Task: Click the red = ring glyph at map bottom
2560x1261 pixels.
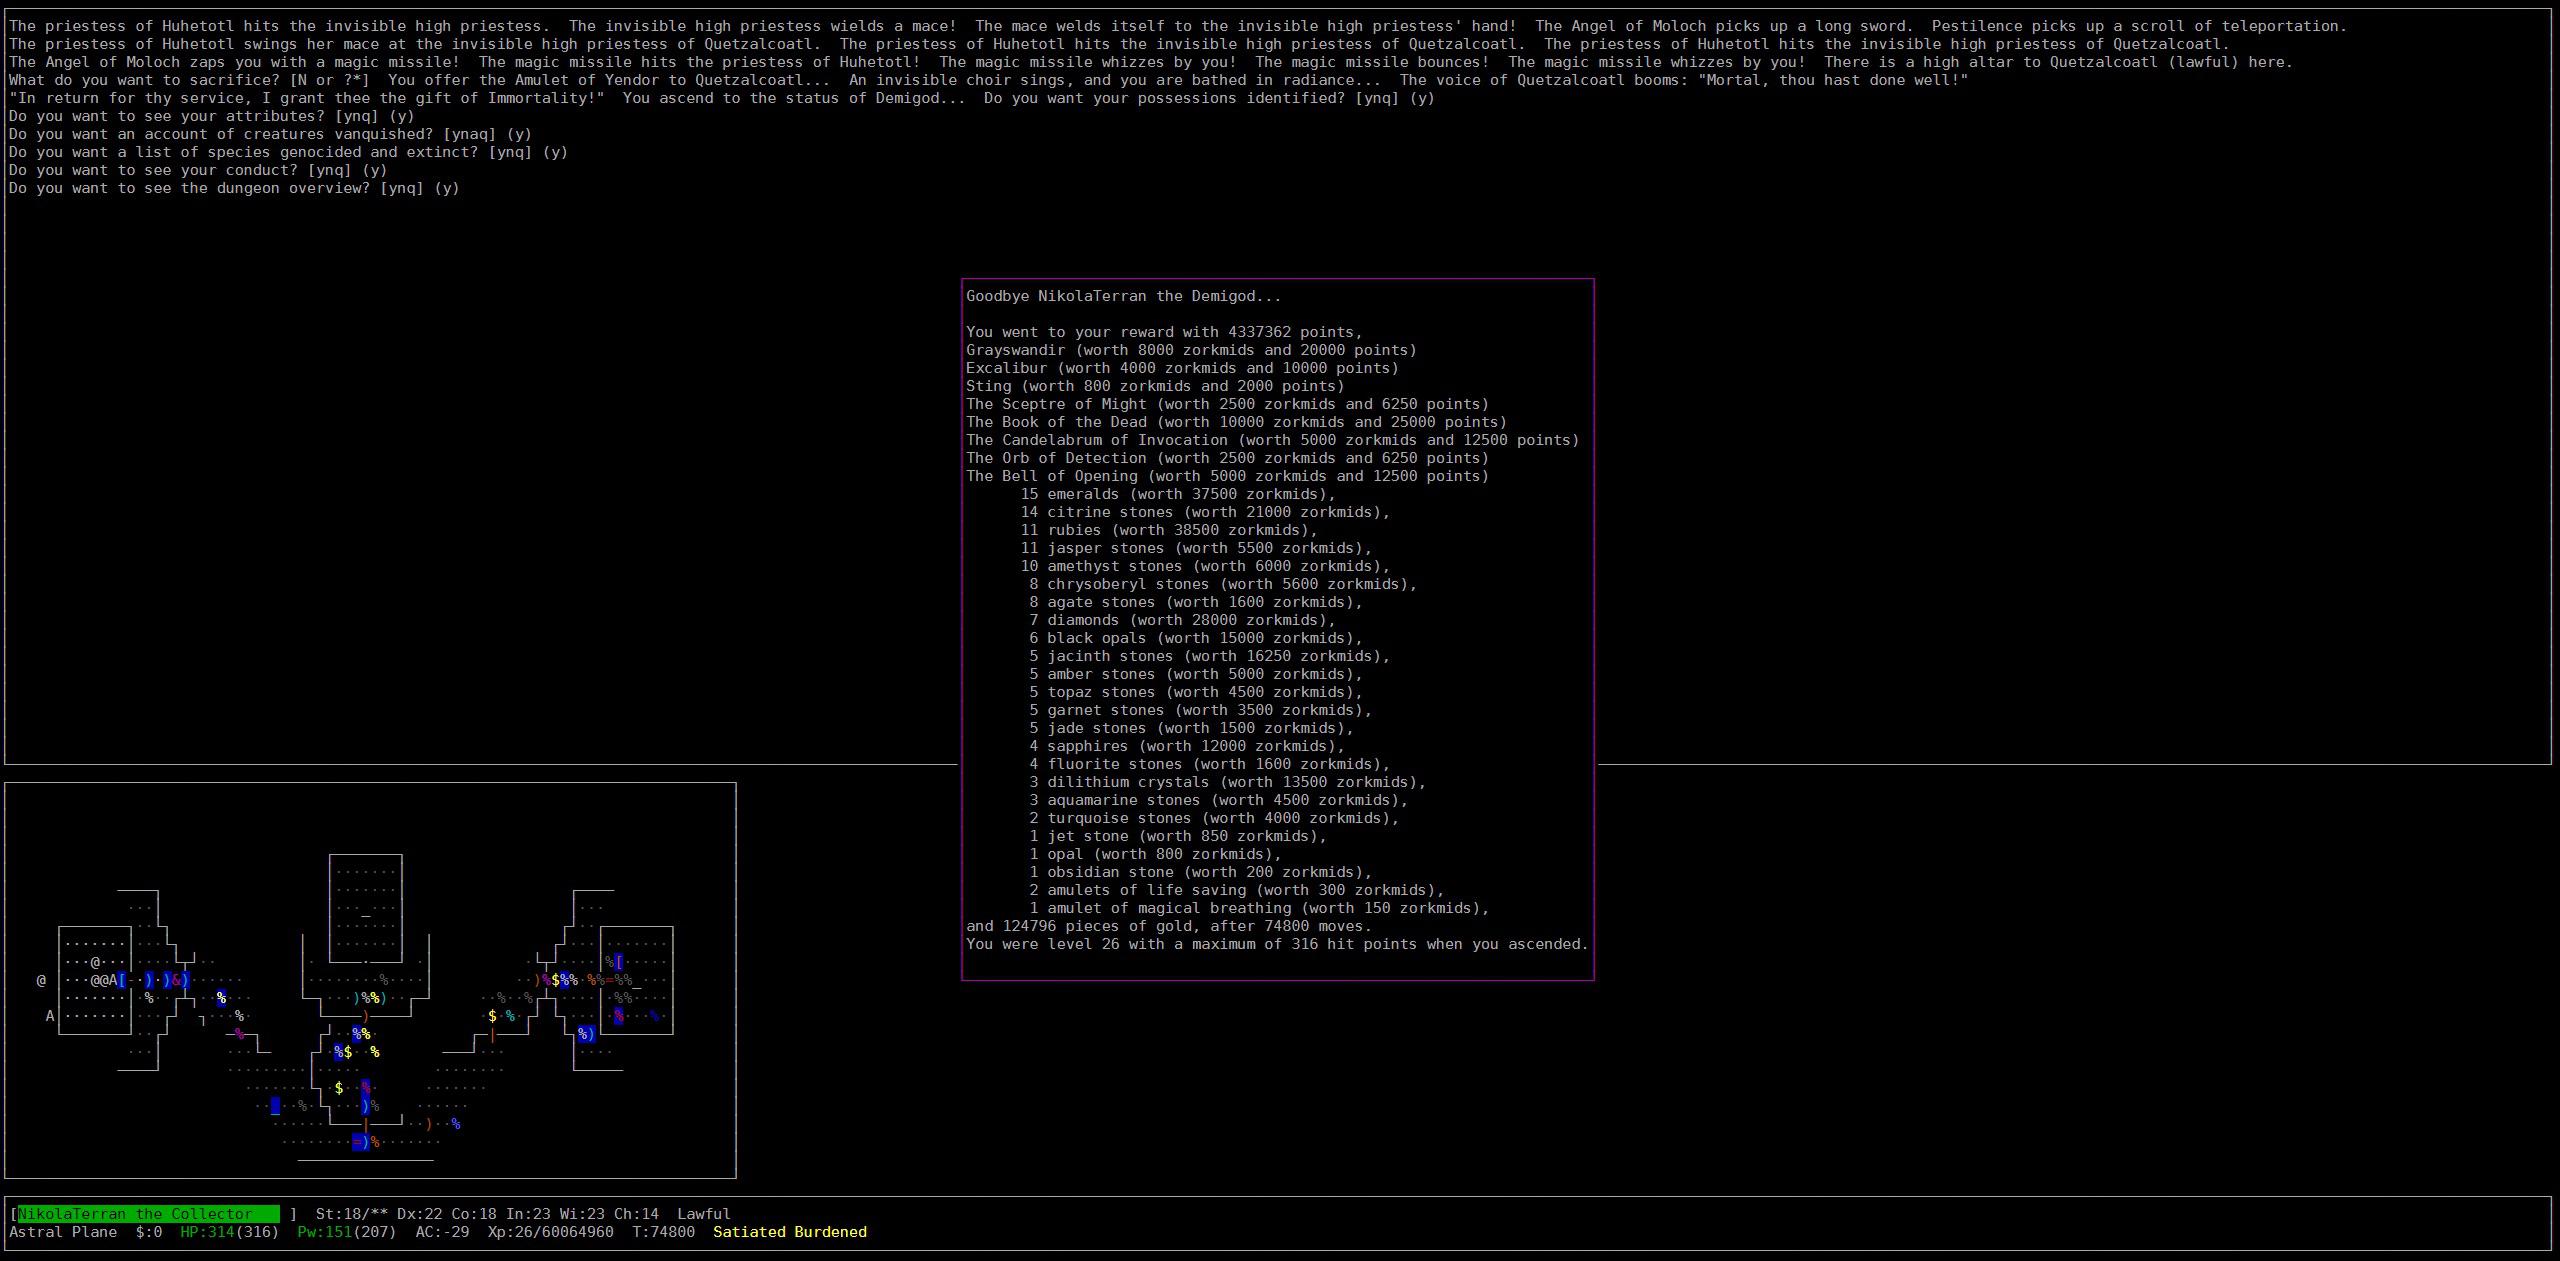Action: 357,1142
